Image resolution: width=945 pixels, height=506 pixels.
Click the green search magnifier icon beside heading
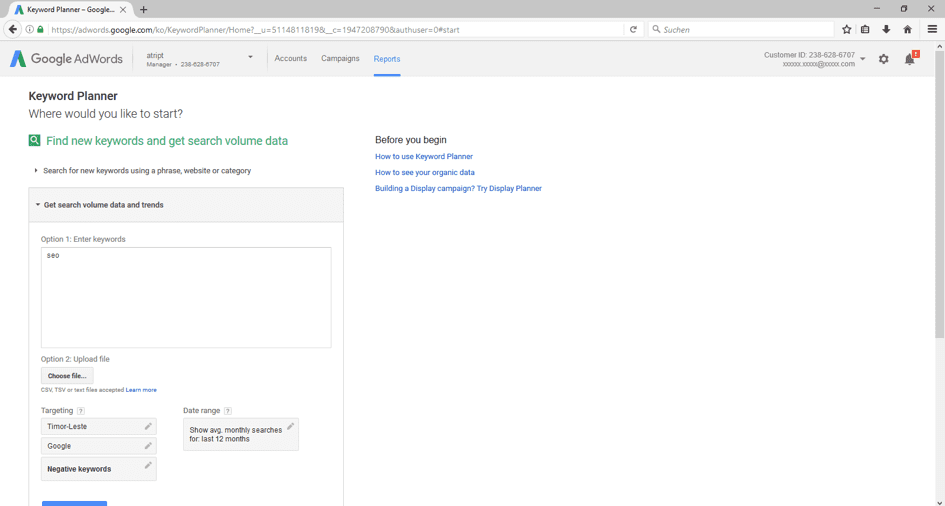click(34, 140)
